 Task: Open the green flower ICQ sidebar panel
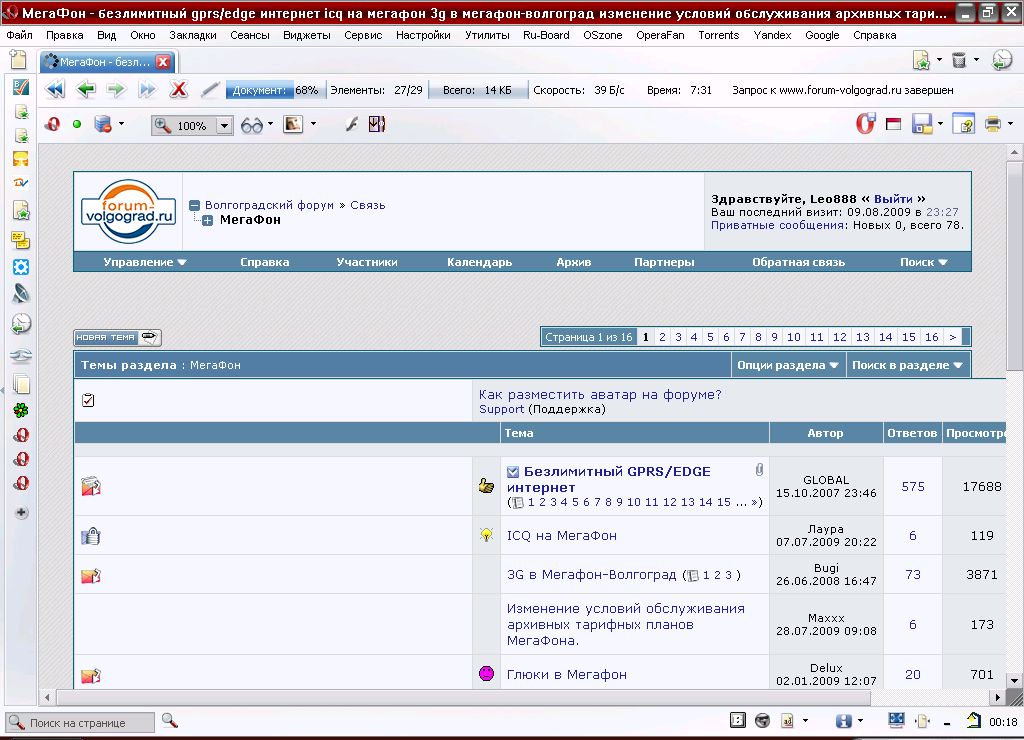pyautogui.click(x=21, y=410)
